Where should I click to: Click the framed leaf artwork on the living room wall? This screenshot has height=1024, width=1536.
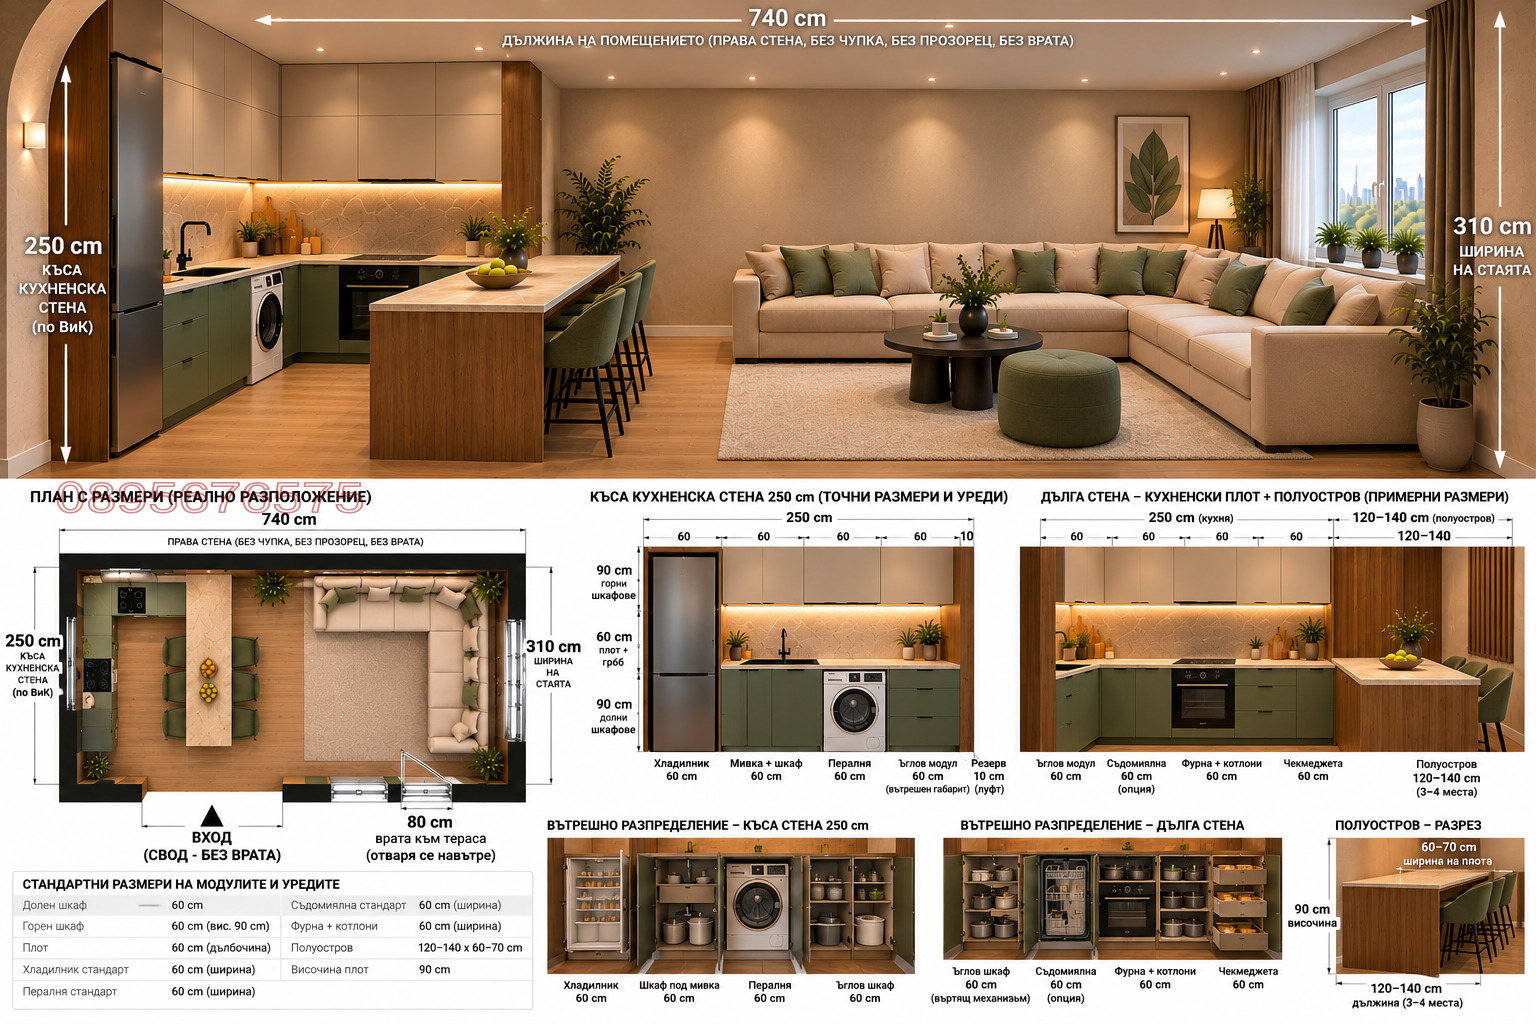[1152, 173]
